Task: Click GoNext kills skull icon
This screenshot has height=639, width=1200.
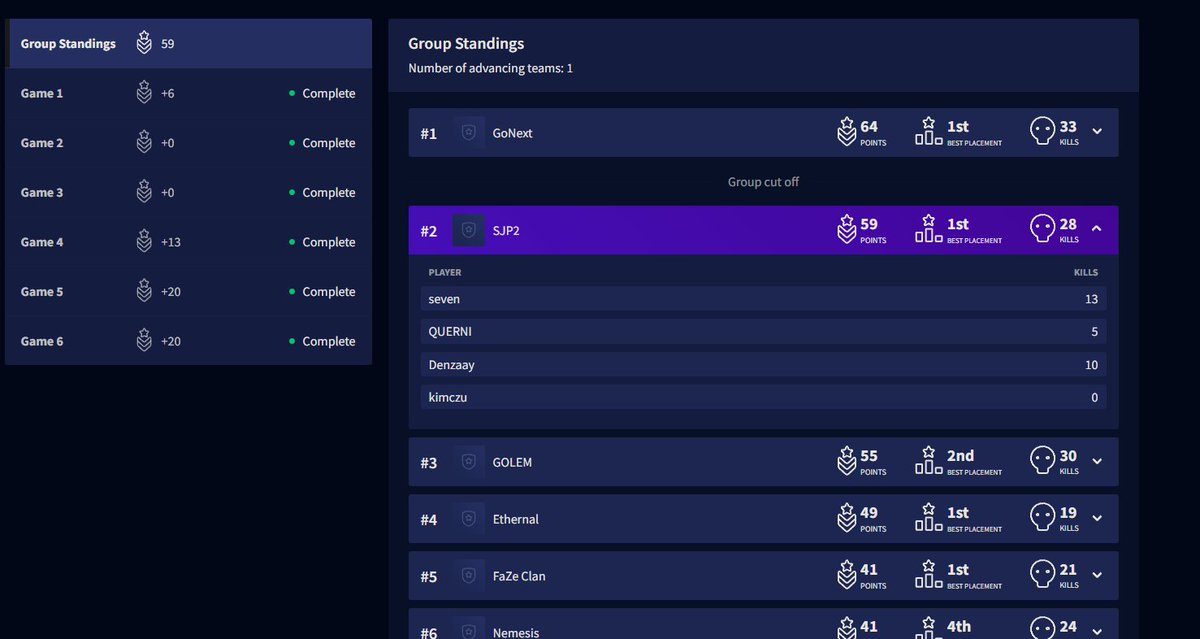Action: pos(1042,131)
